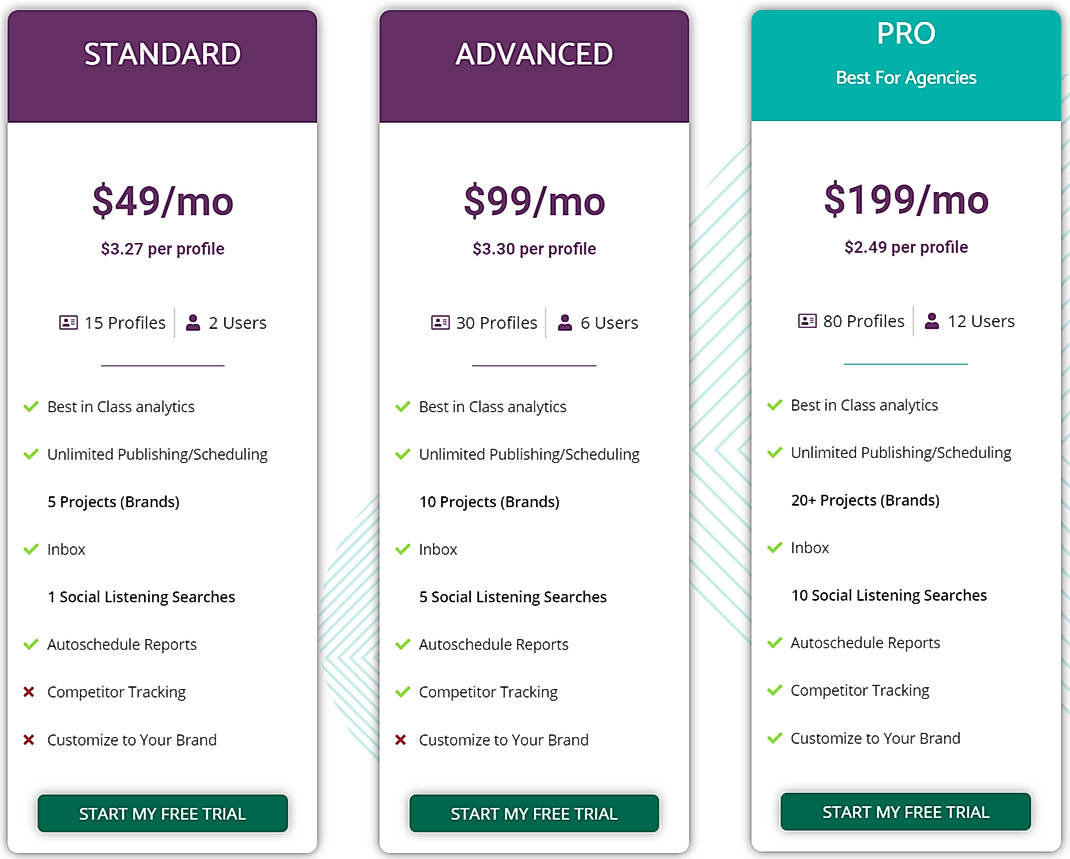Select the PRO plan header
The height and width of the screenshot is (859, 1070).
905,33
